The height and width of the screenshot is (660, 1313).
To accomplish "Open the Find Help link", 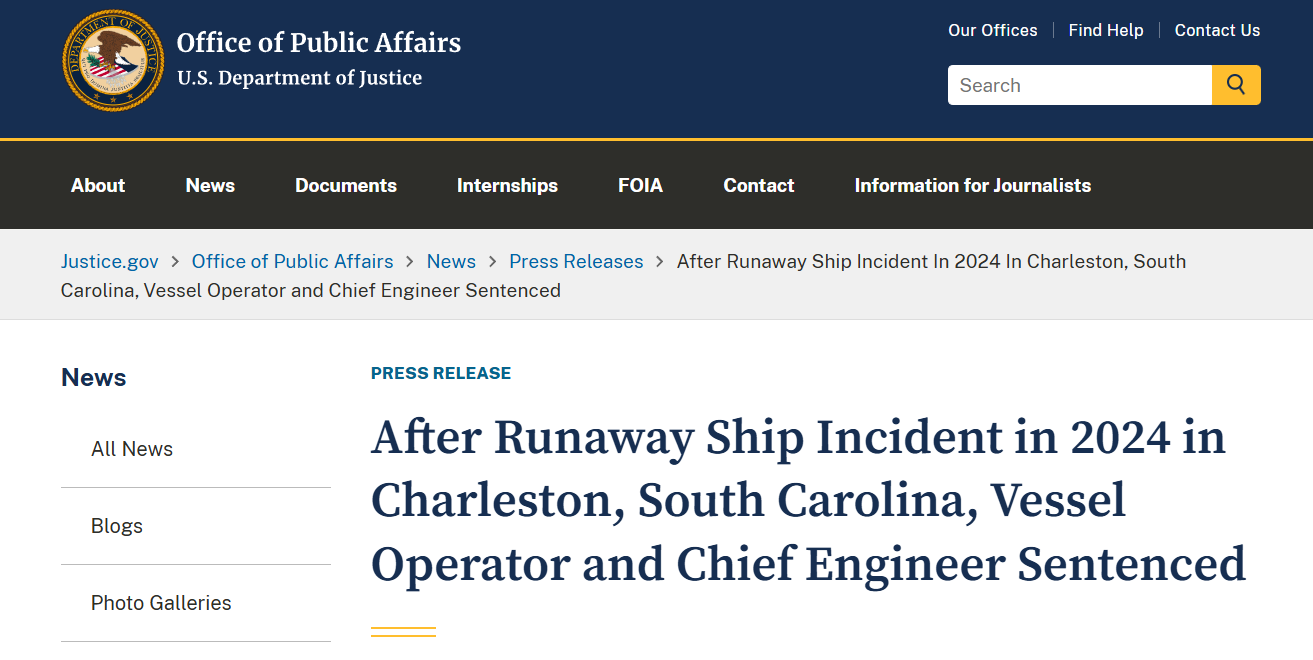I will tap(1106, 30).
